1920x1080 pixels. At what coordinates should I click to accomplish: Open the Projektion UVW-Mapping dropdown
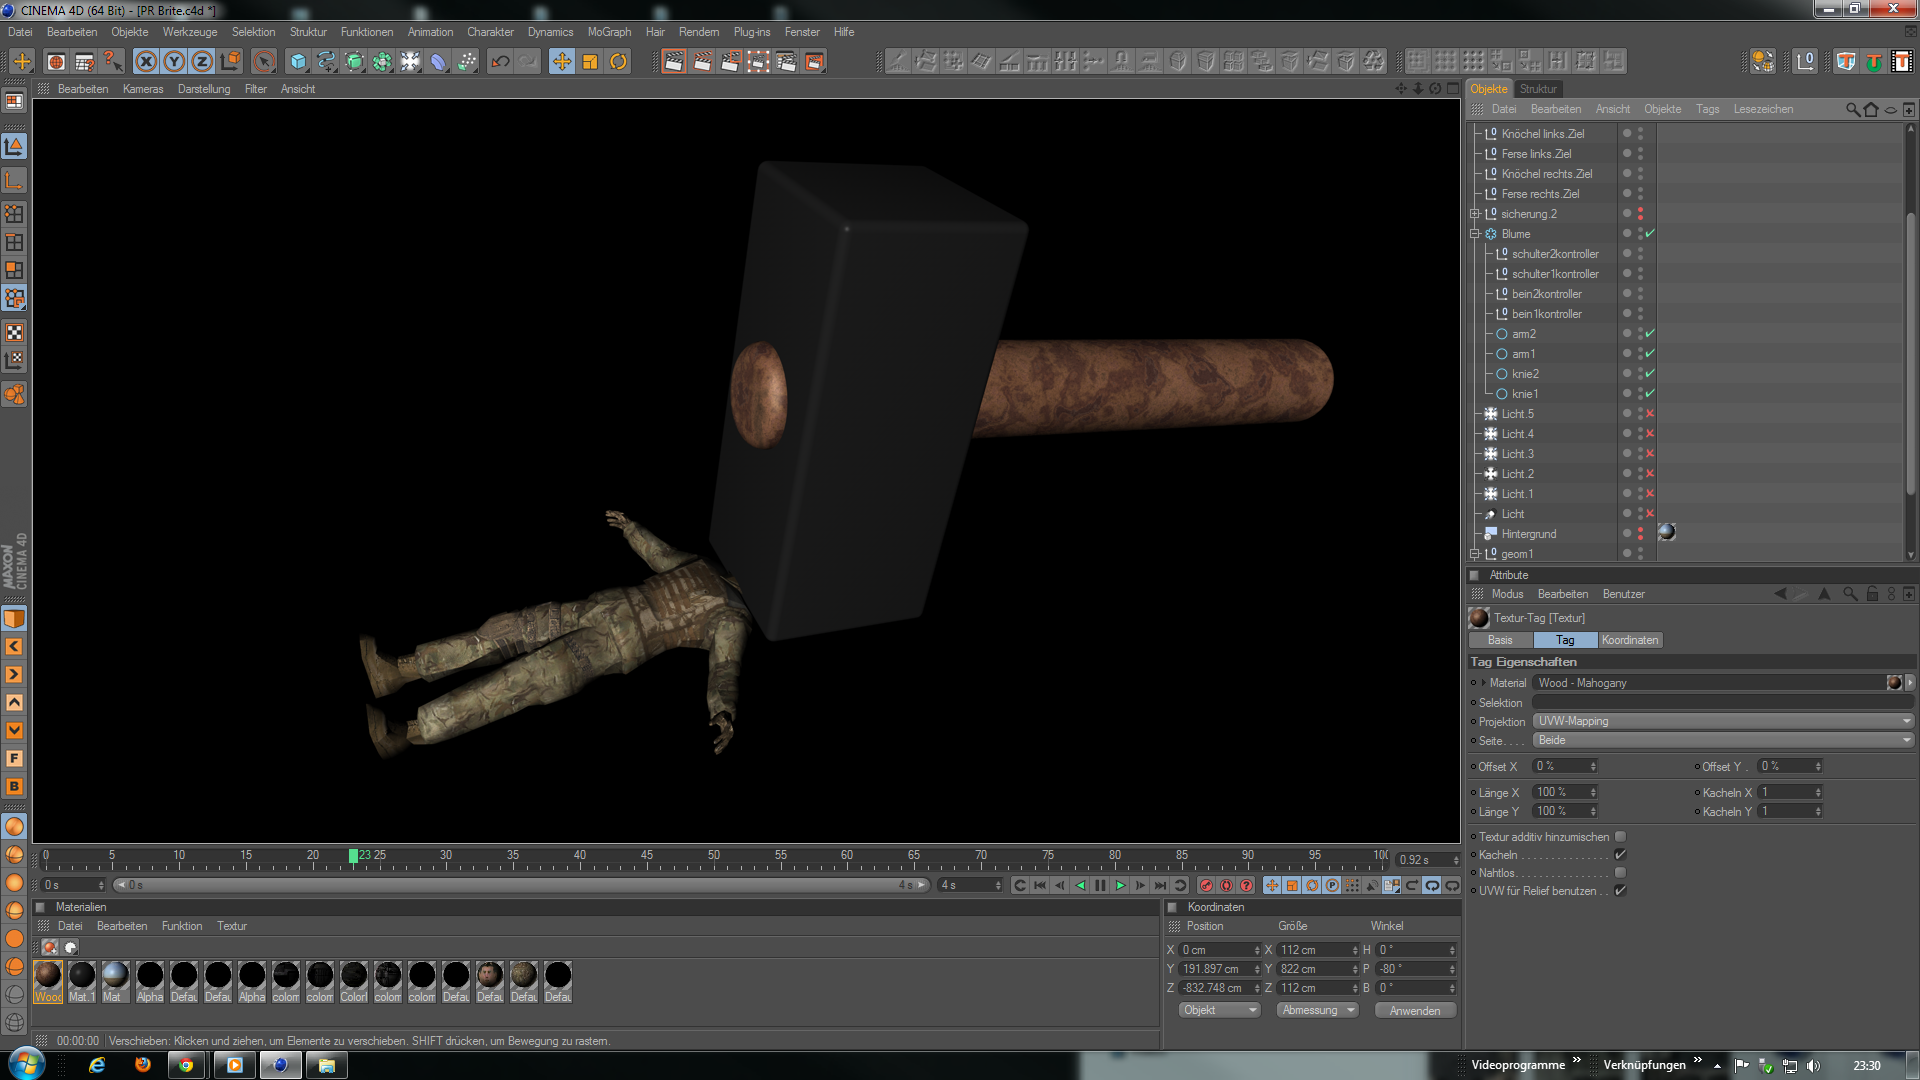pyautogui.click(x=1723, y=721)
